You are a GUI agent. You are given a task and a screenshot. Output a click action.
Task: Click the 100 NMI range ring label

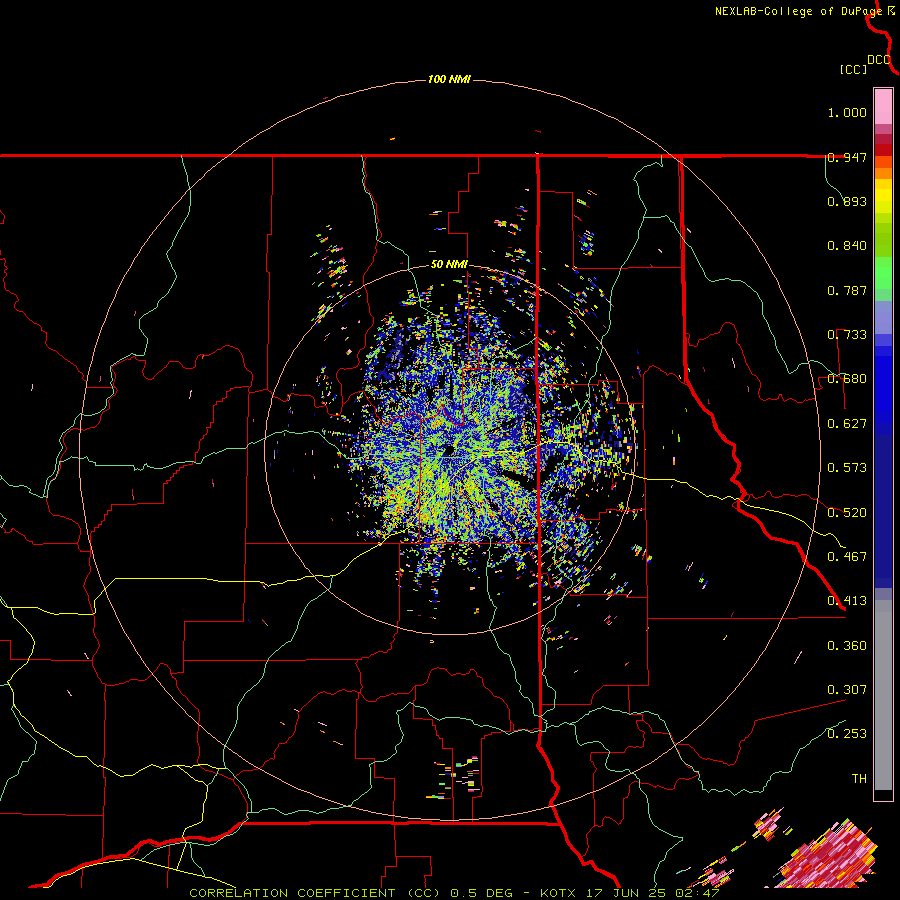pyautogui.click(x=449, y=79)
